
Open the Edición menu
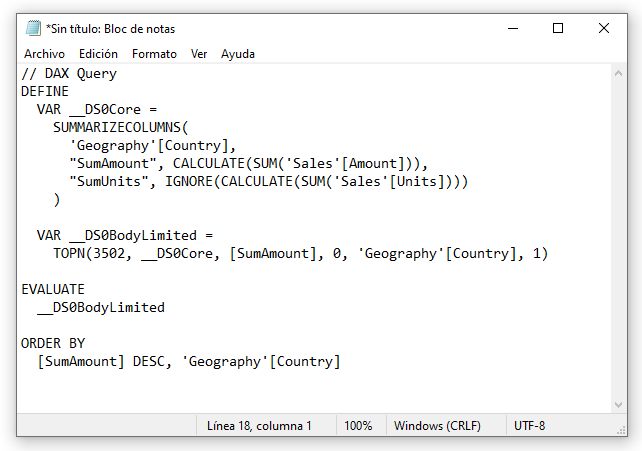coord(98,54)
